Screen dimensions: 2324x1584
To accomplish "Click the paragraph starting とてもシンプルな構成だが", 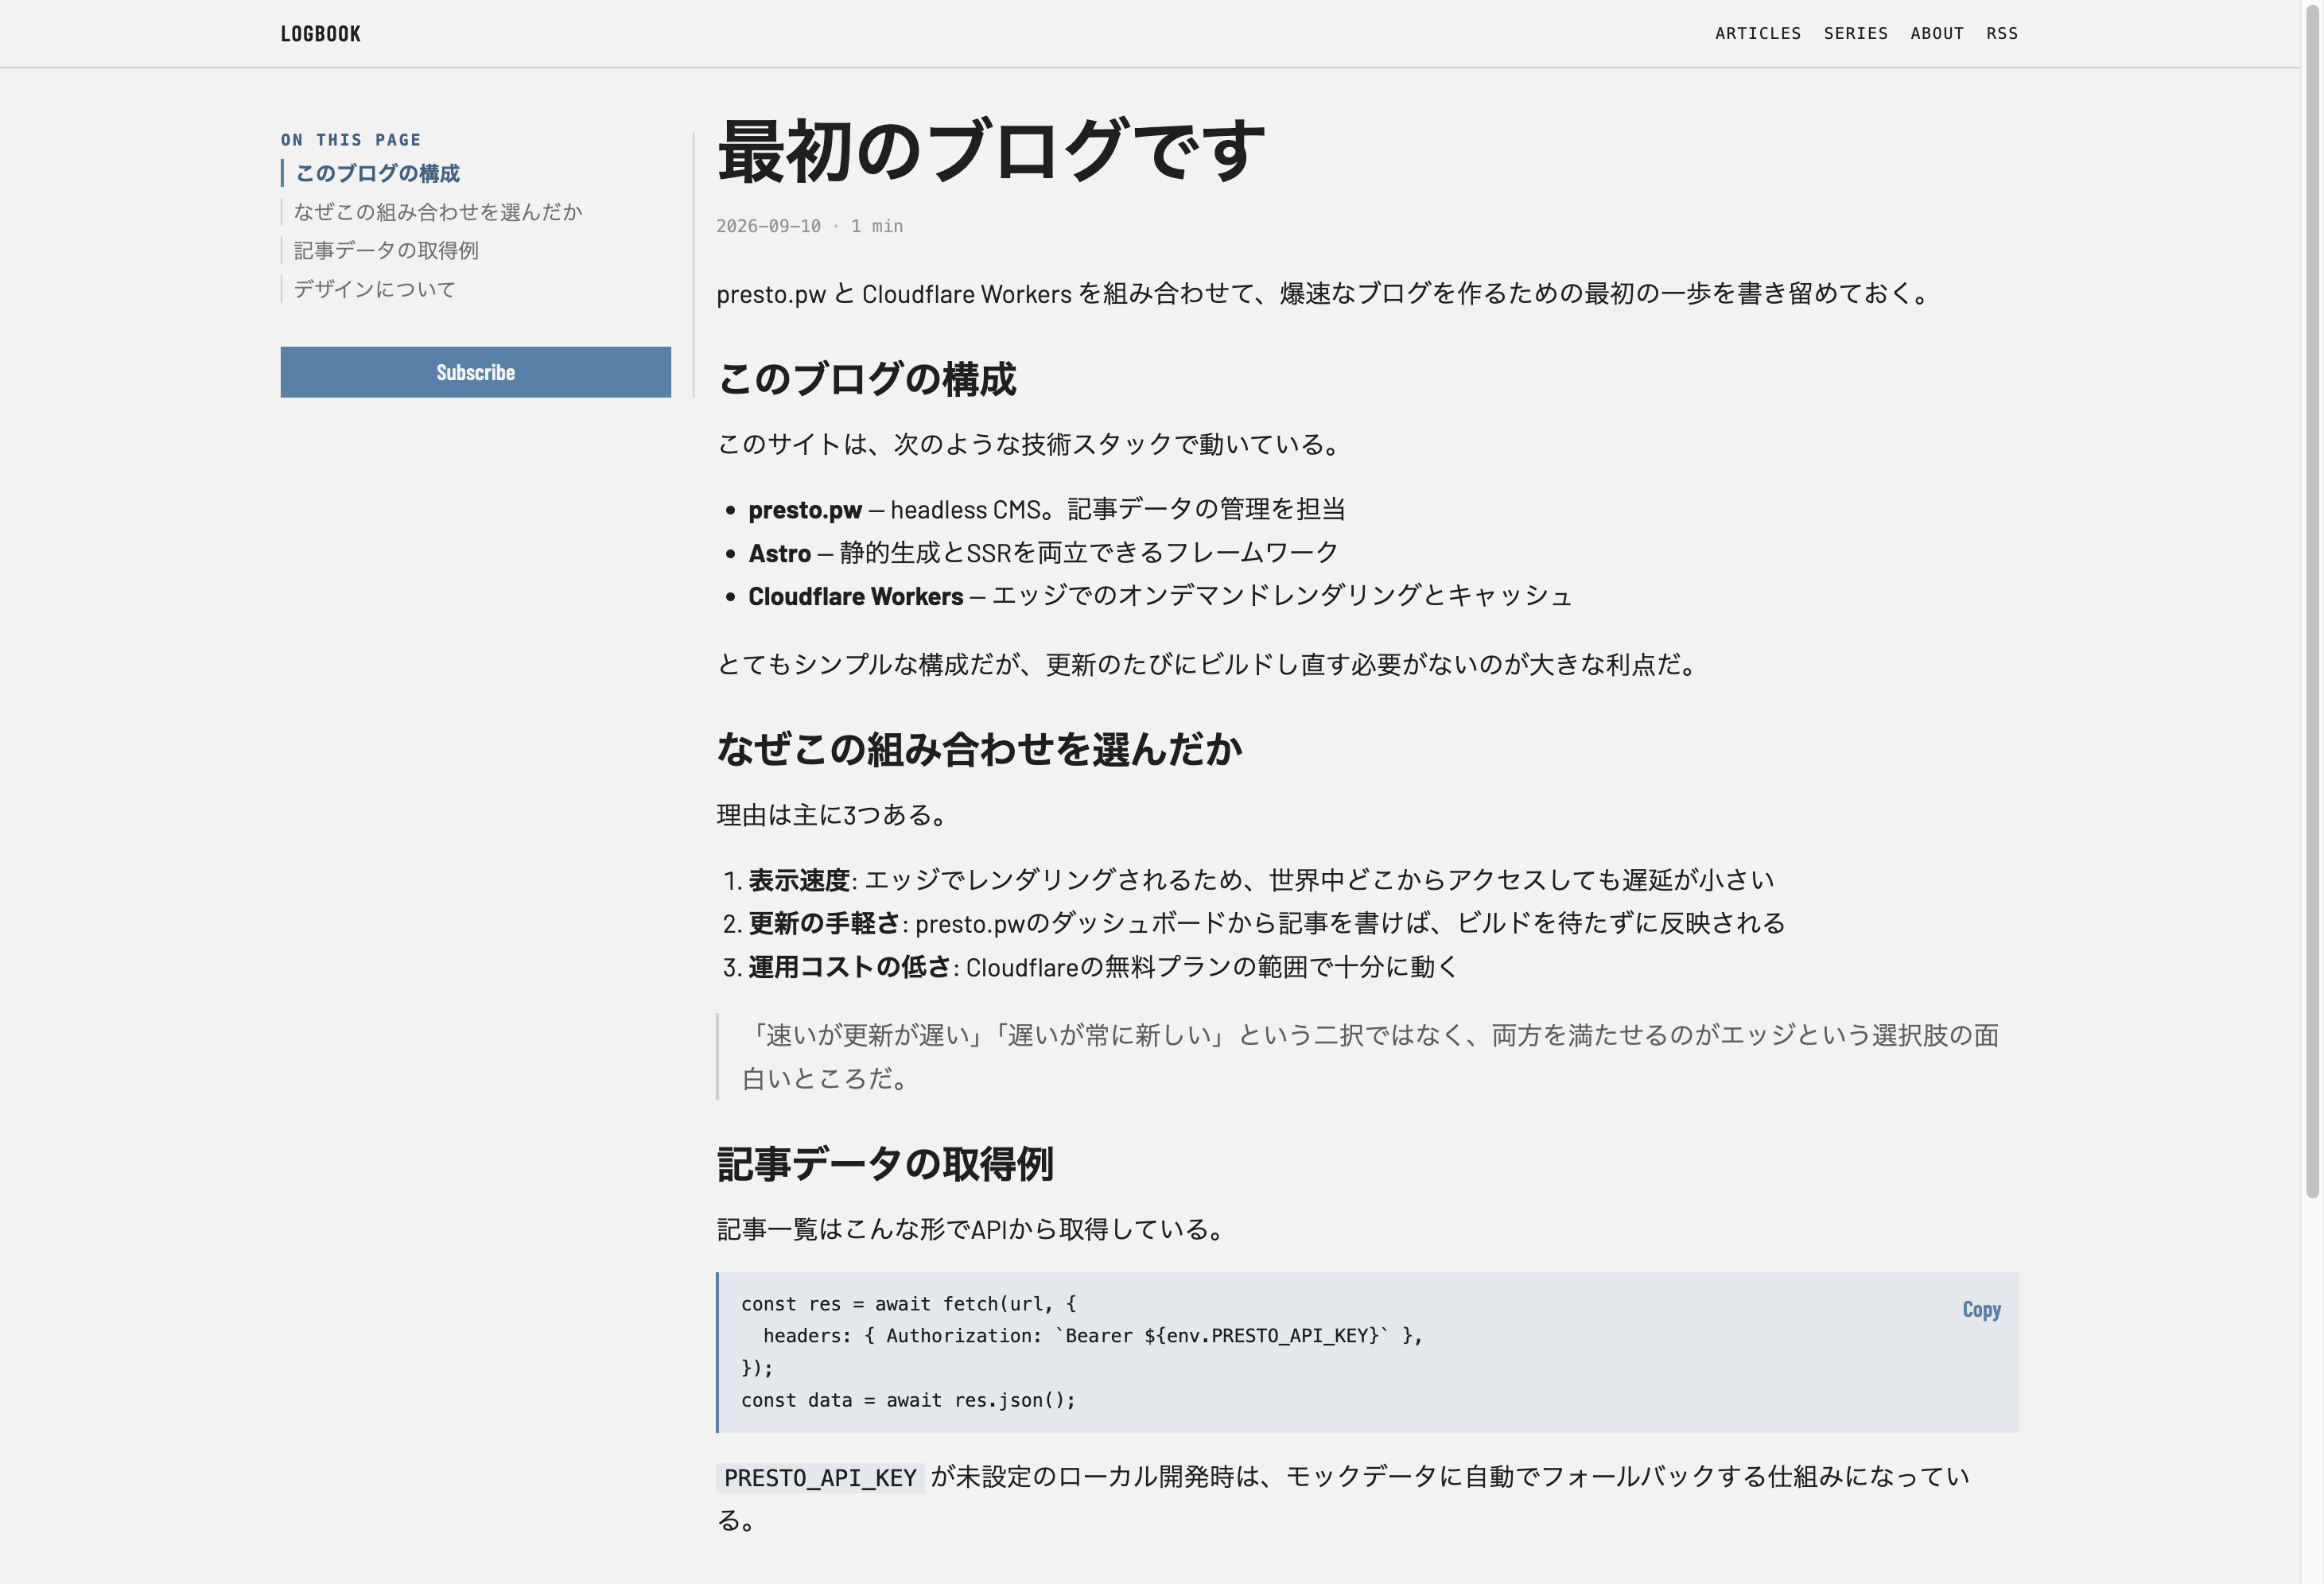I will [x=1209, y=664].
